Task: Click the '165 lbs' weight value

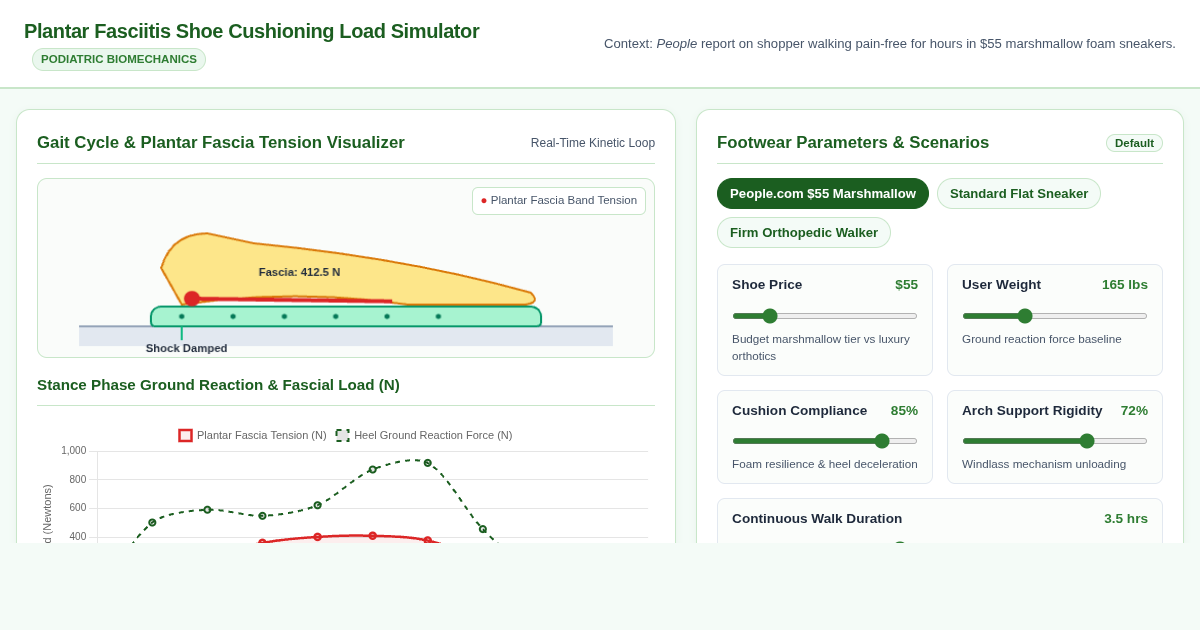Action: click(x=1125, y=284)
